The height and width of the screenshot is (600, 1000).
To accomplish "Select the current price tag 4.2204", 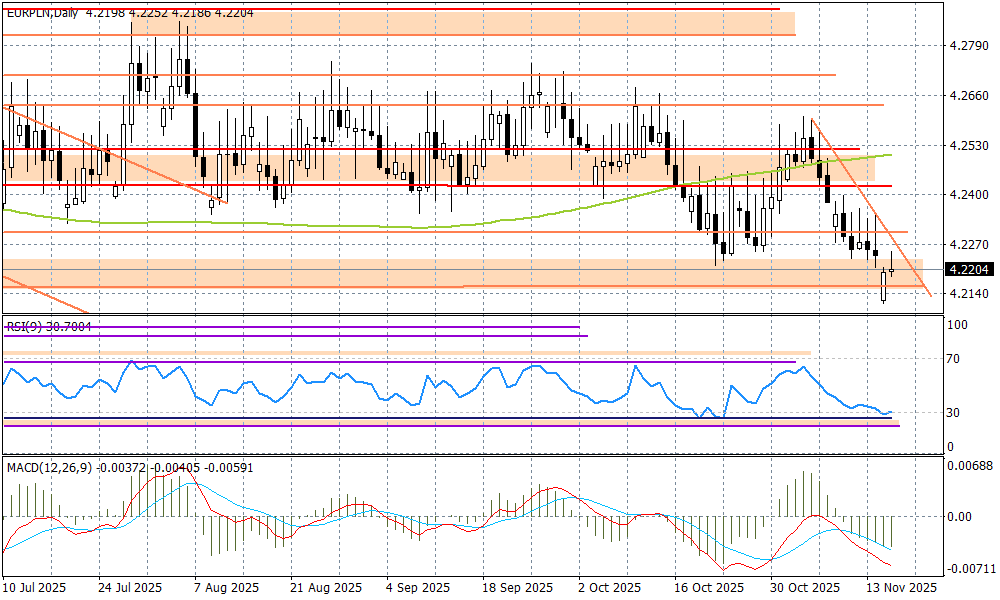I will (969, 269).
